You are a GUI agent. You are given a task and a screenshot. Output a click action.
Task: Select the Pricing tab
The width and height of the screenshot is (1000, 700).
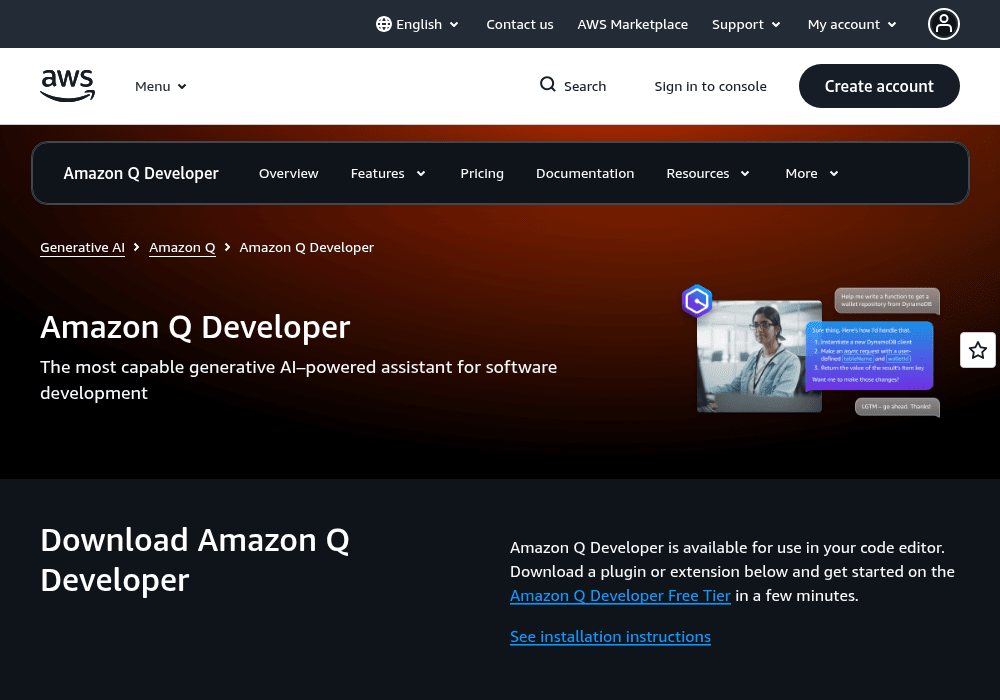click(482, 173)
